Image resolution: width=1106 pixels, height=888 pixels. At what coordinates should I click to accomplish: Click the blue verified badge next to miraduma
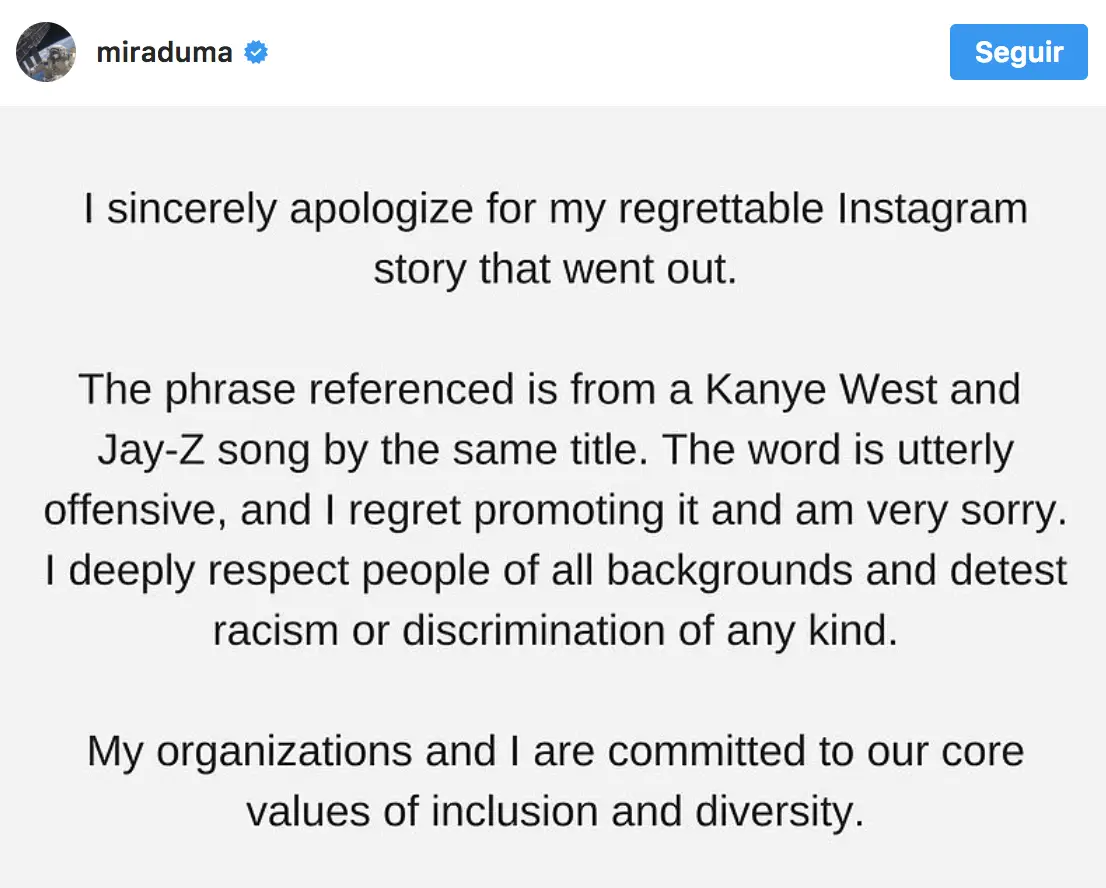(256, 52)
